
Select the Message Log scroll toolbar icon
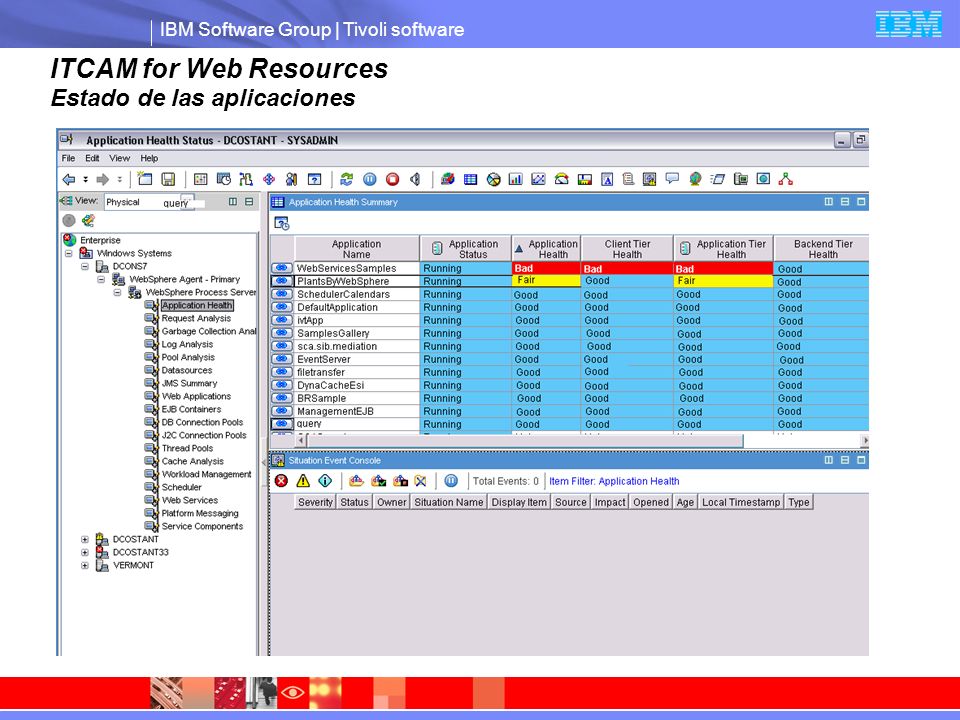click(628, 179)
